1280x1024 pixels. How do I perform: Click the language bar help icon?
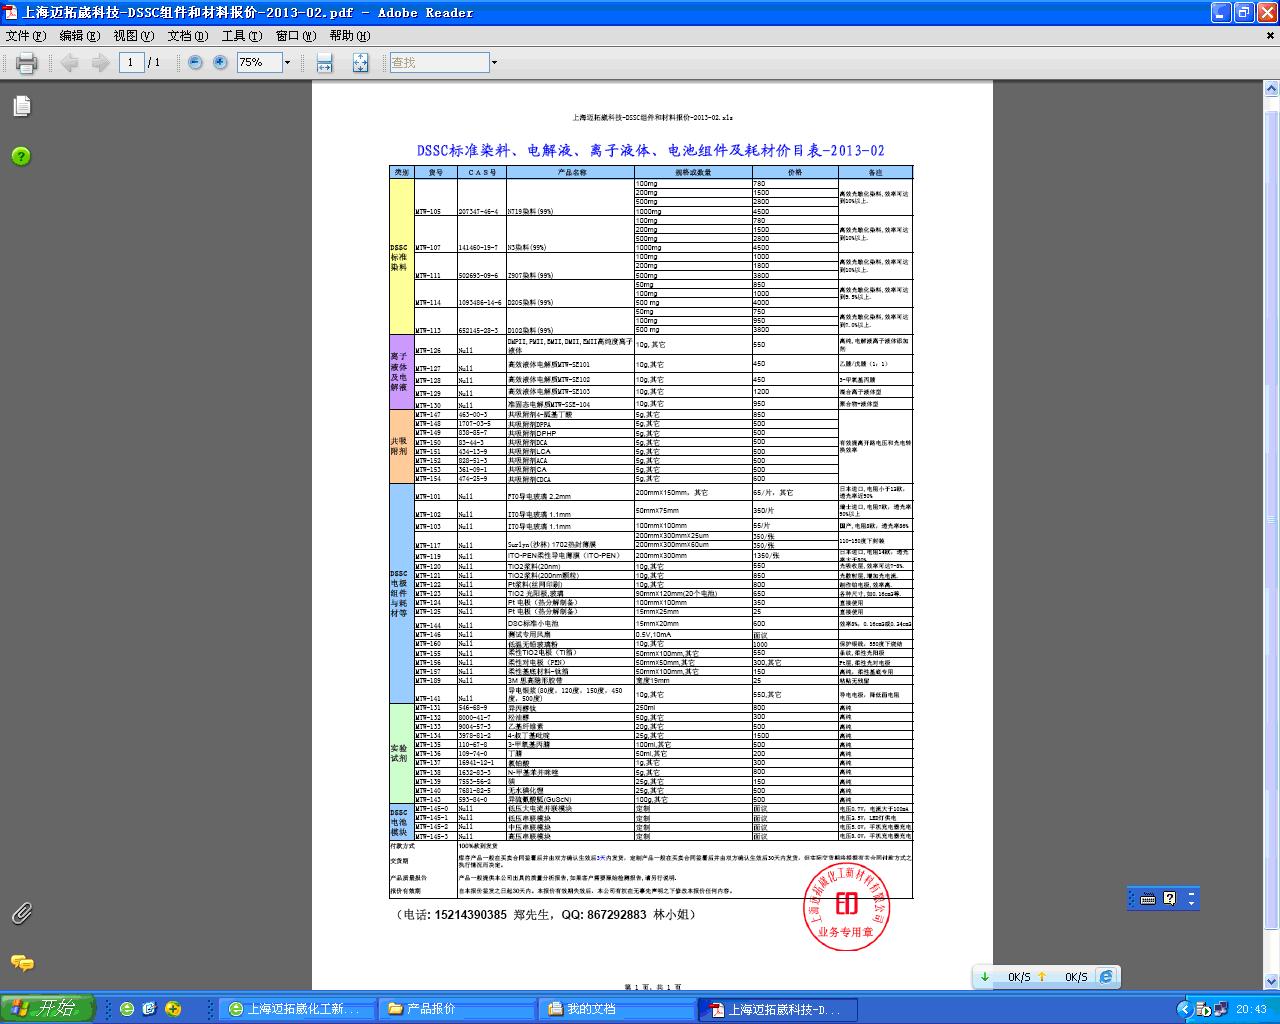[x=1170, y=899]
